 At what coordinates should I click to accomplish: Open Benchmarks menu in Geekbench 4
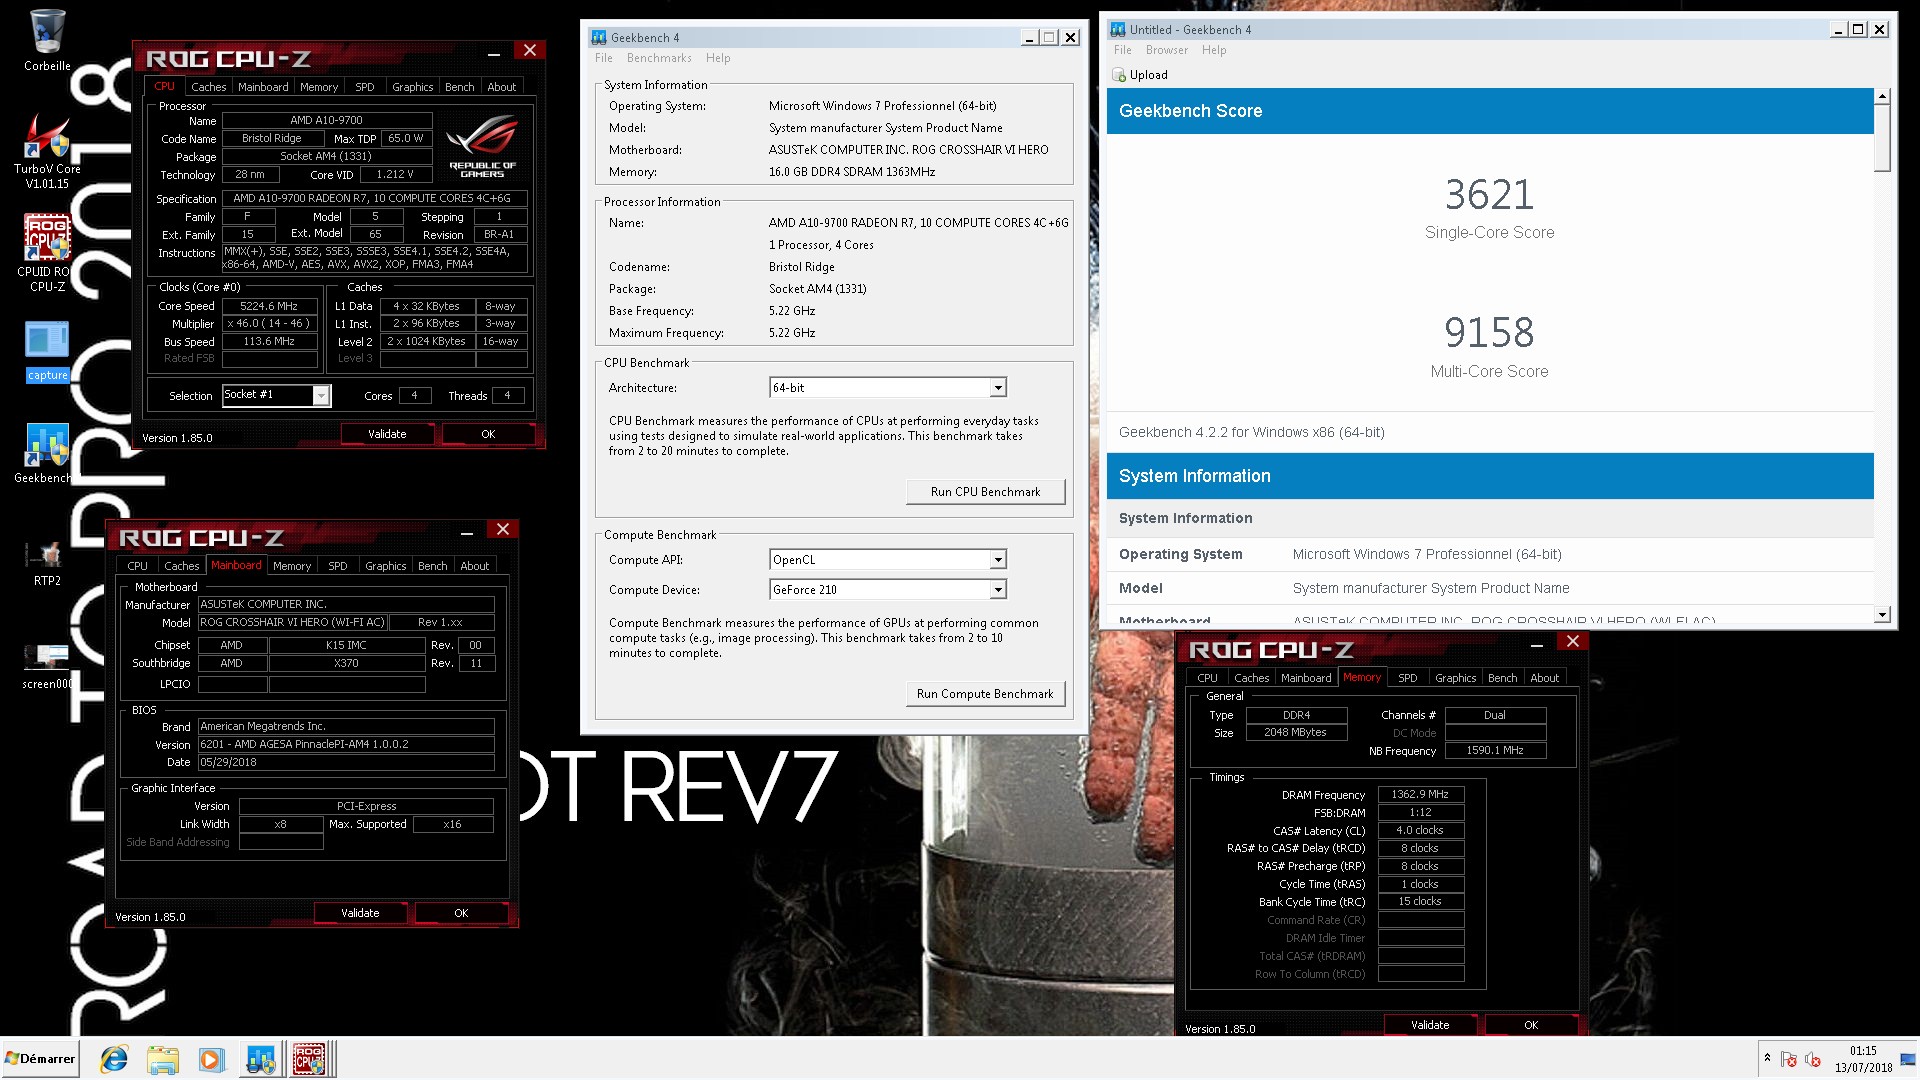coord(659,58)
